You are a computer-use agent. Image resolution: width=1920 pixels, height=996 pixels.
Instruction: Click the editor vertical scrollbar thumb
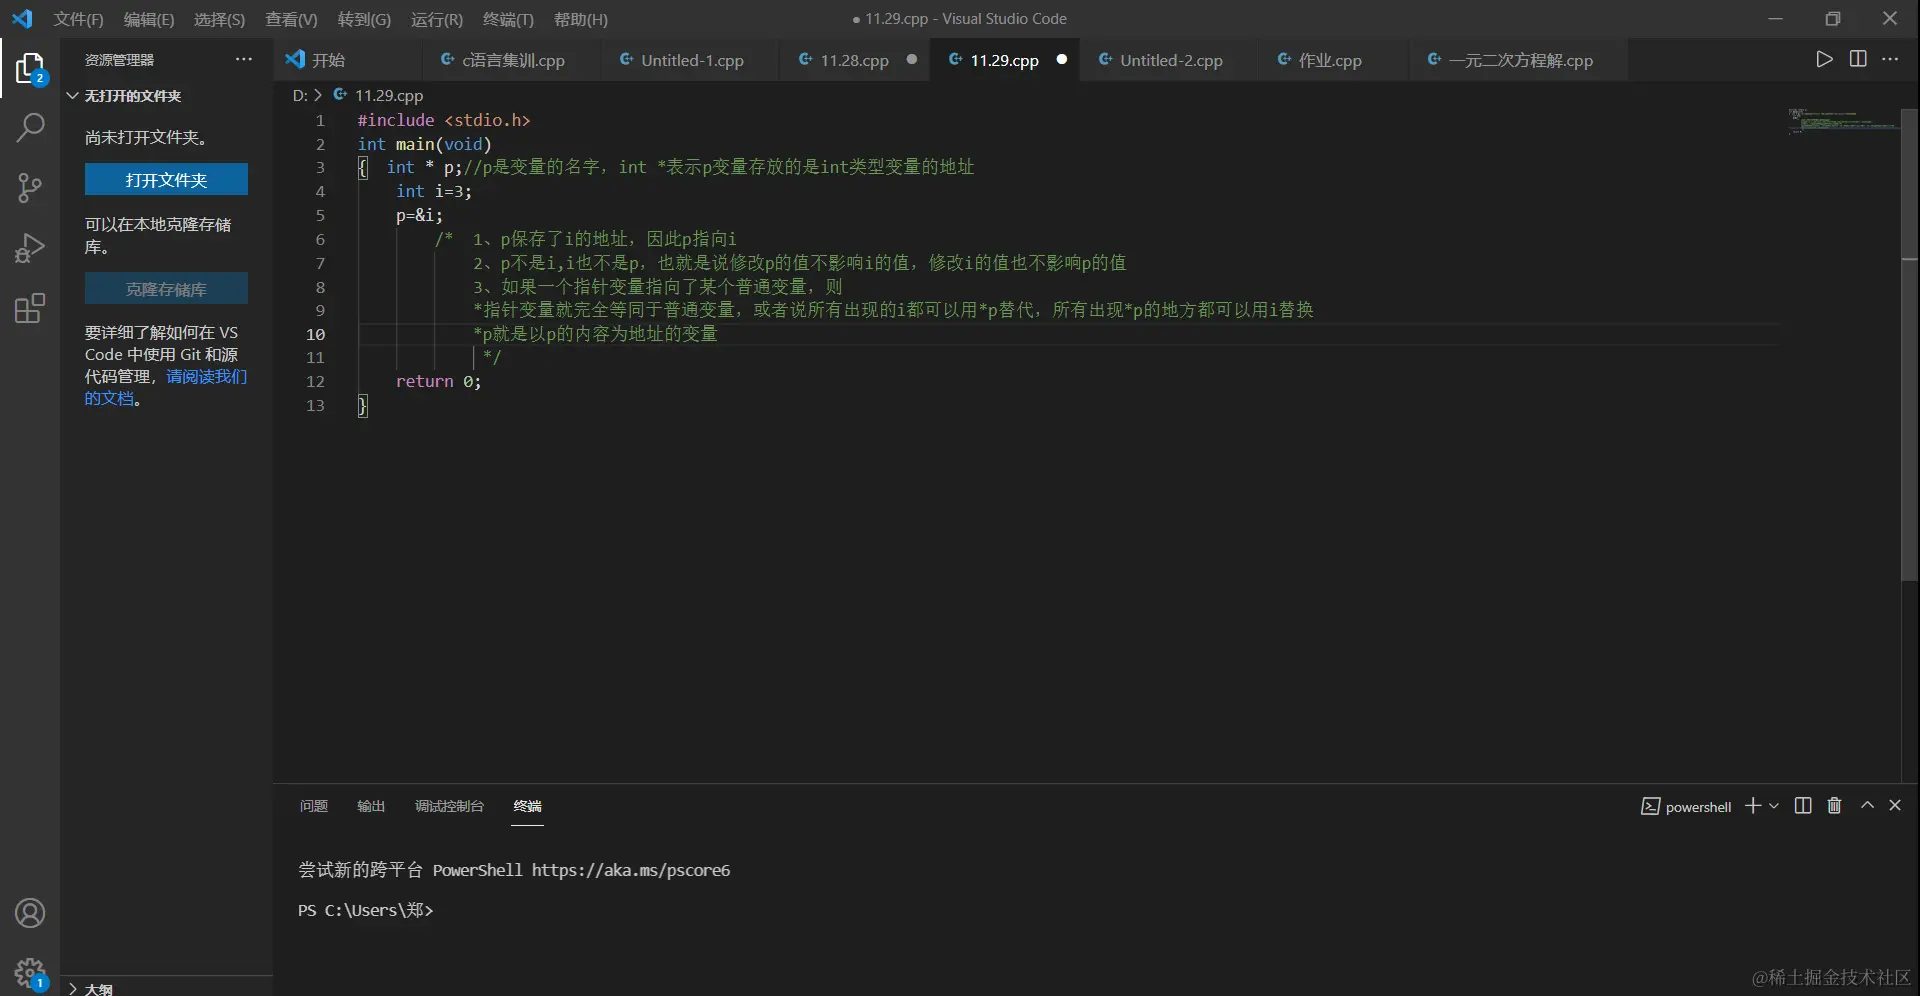coord(1909,344)
